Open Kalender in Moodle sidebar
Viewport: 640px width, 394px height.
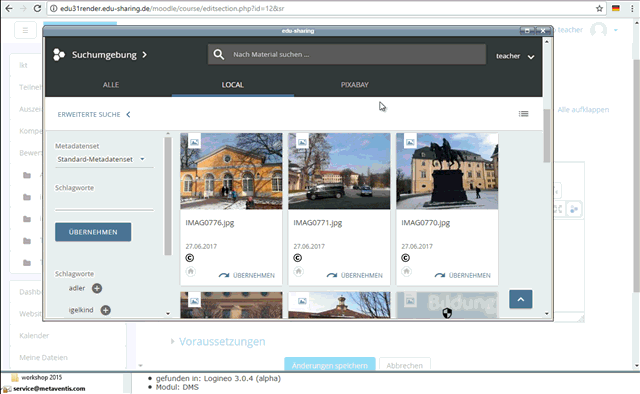pyautogui.click(x=34, y=336)
